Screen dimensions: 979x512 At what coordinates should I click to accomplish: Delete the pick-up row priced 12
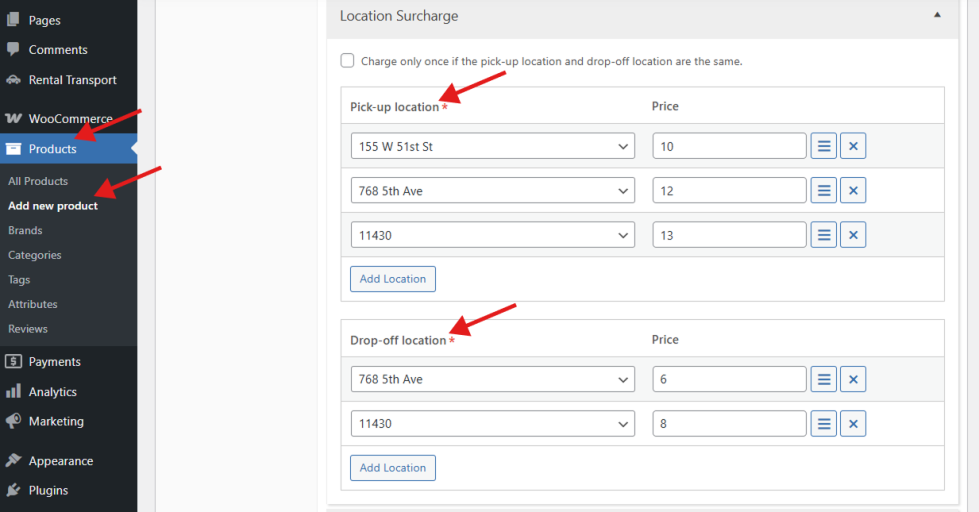click(x=853, y=190)
